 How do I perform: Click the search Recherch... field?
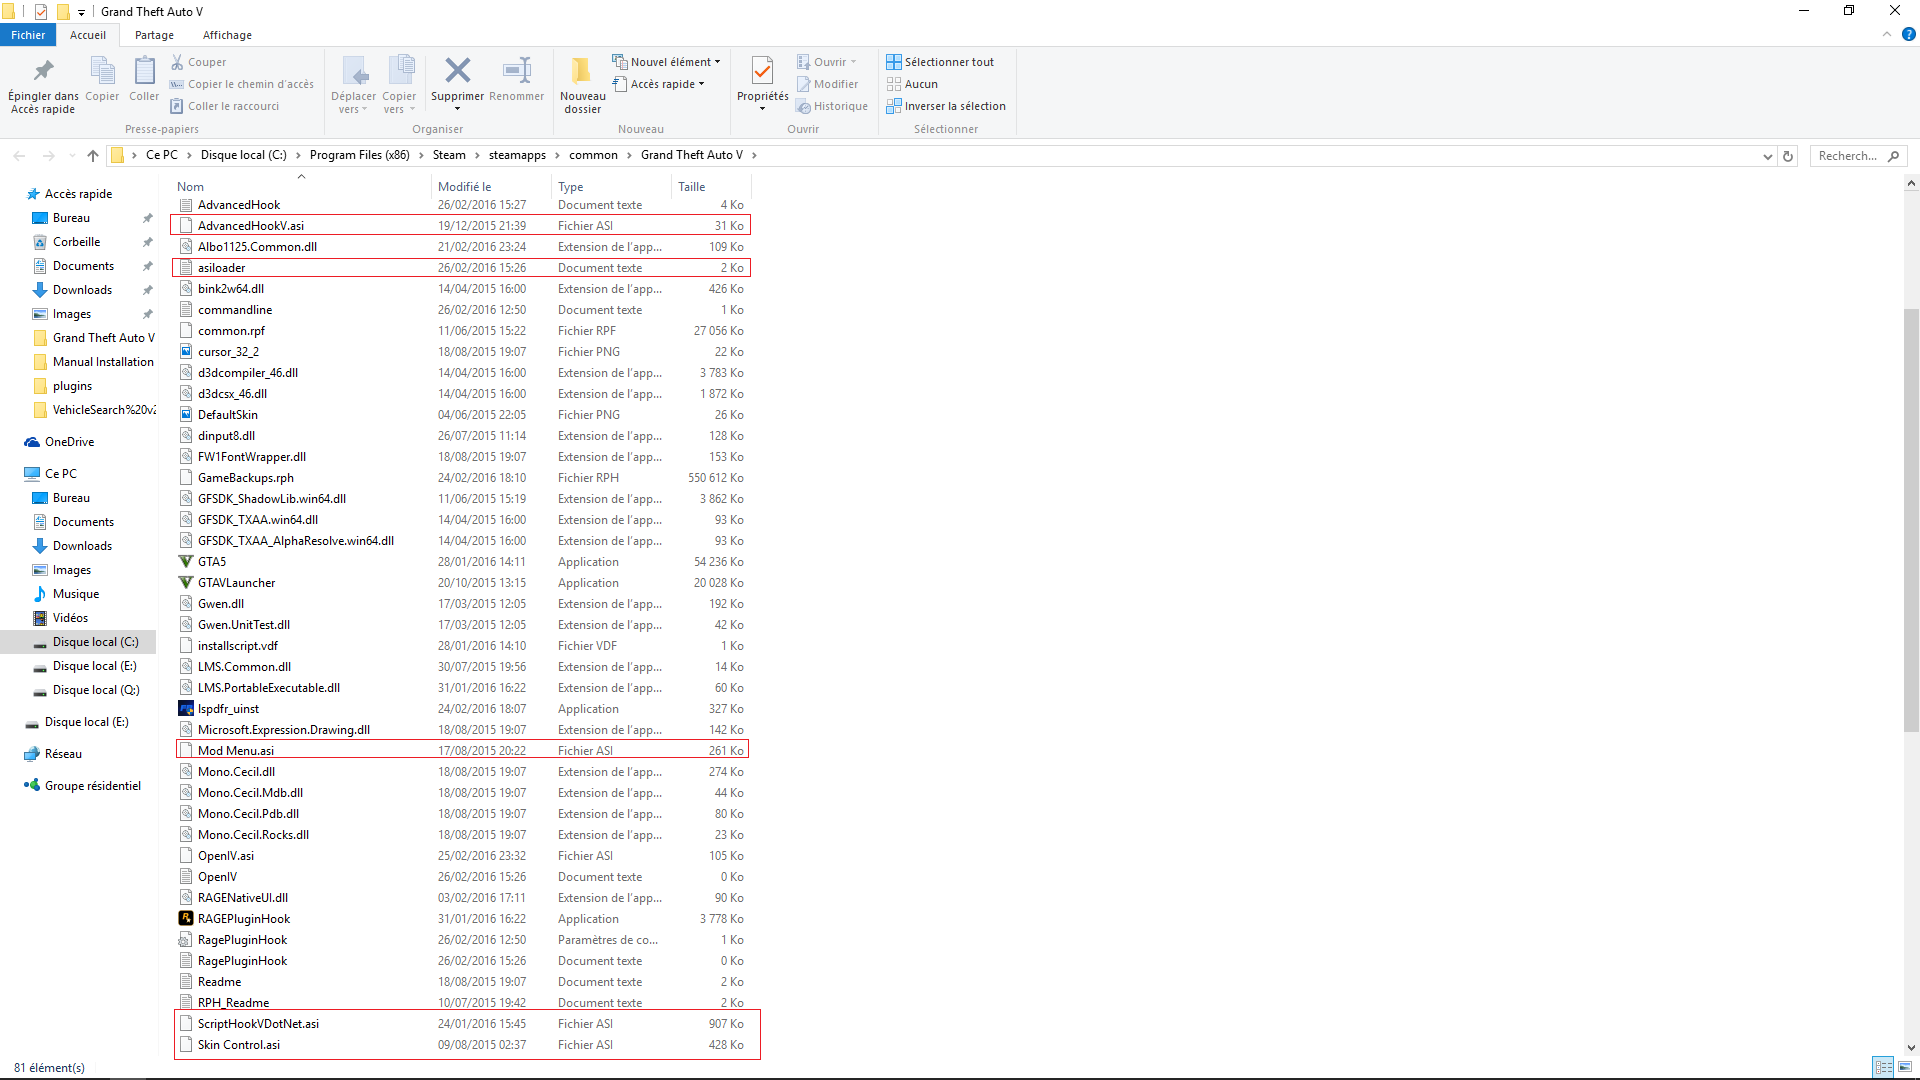pos(1848,156)
